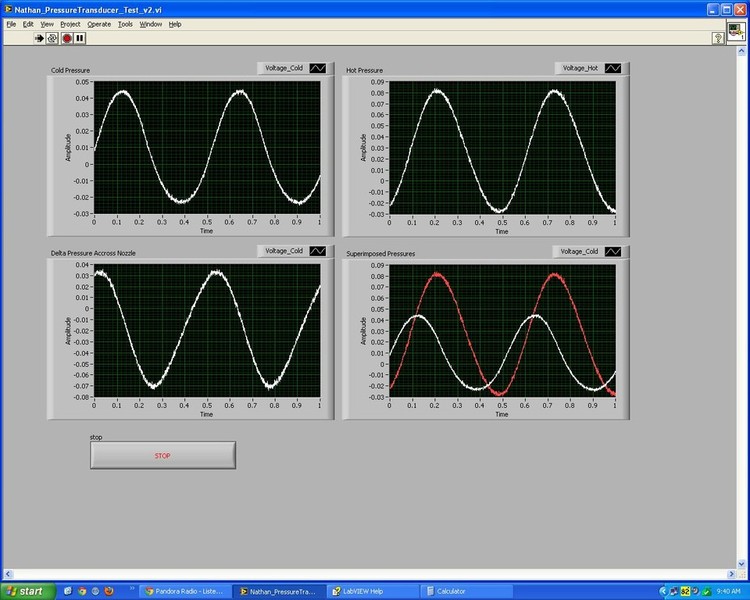
Task: Open the Operate menu
Action: tap(99, 23)
